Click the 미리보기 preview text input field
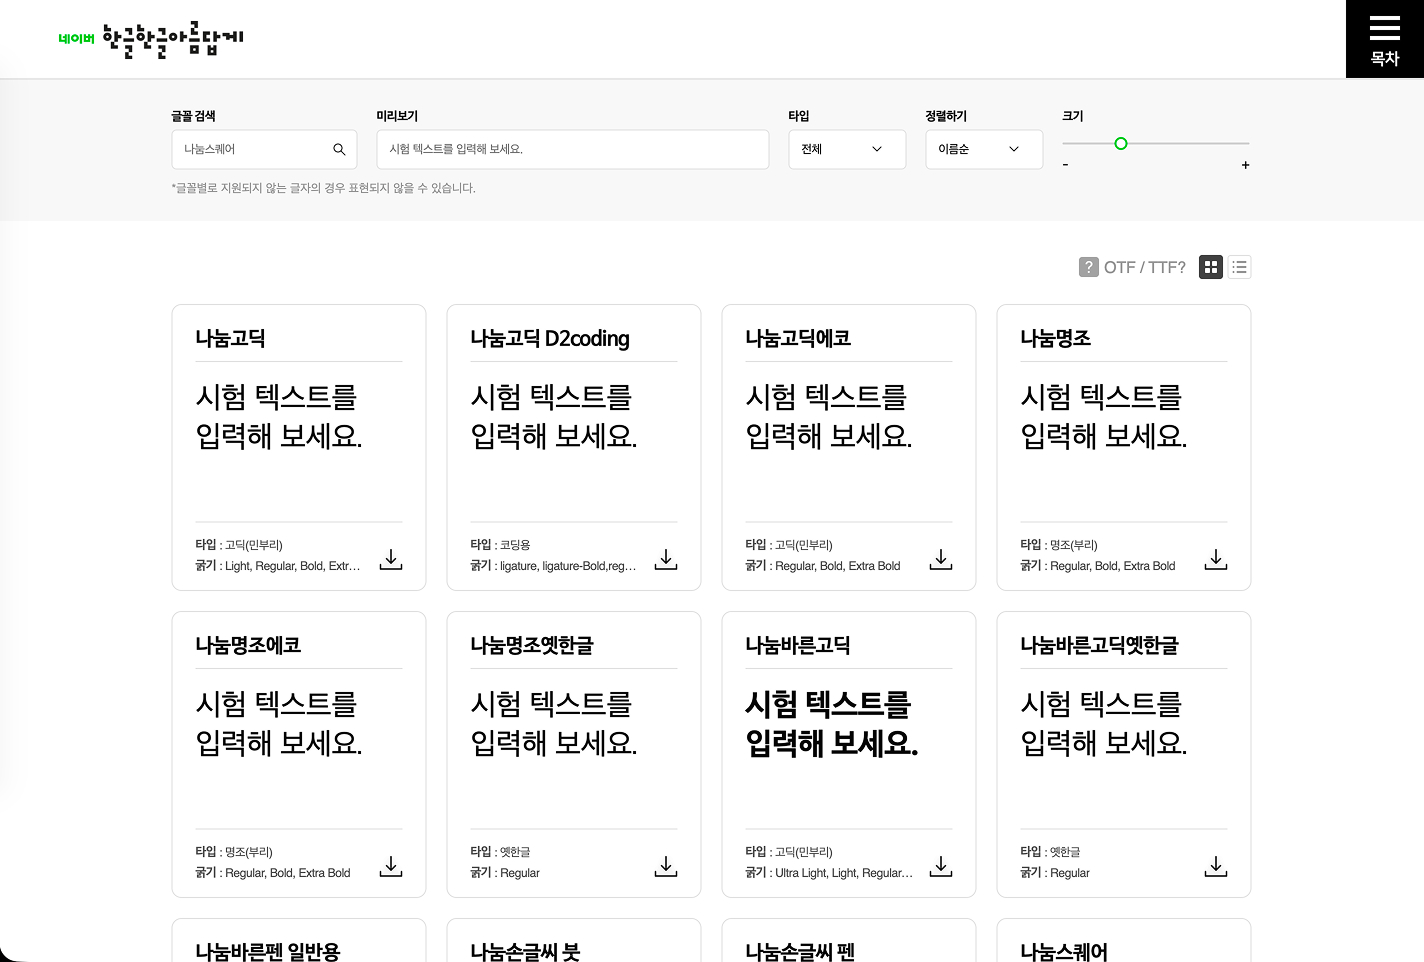Screen dimensions: 1424x962 pos(572,149)
